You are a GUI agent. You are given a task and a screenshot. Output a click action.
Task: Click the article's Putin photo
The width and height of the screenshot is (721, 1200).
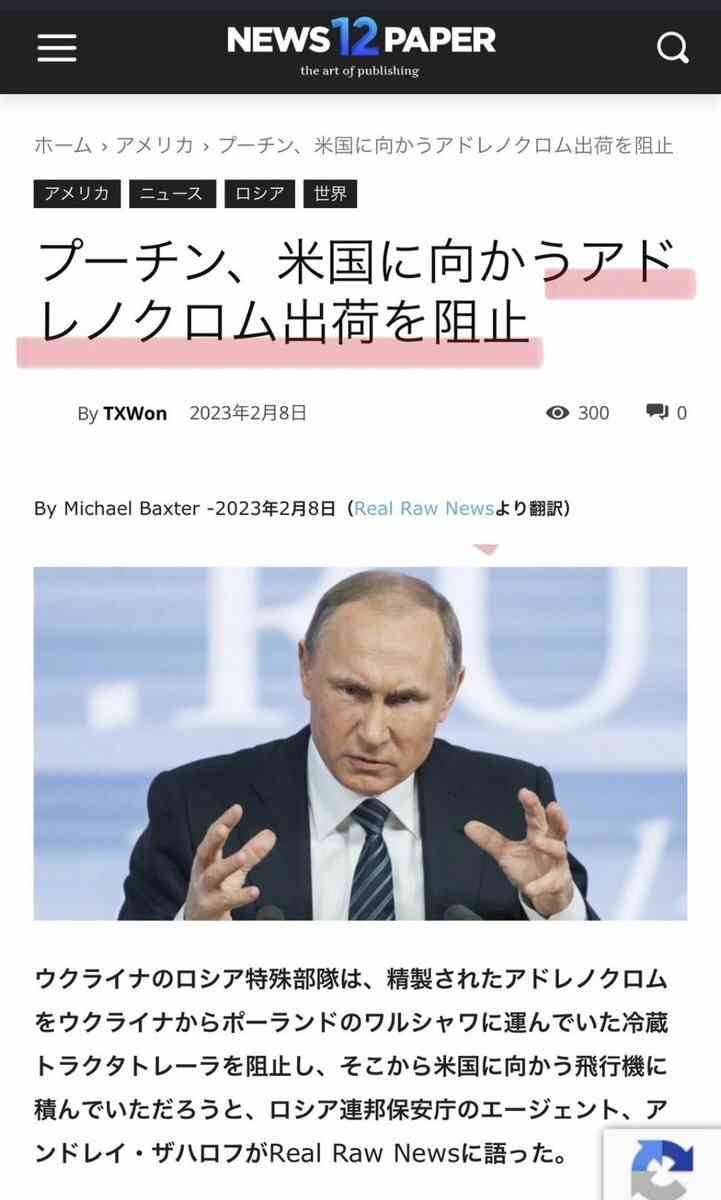tap(361, 743)
